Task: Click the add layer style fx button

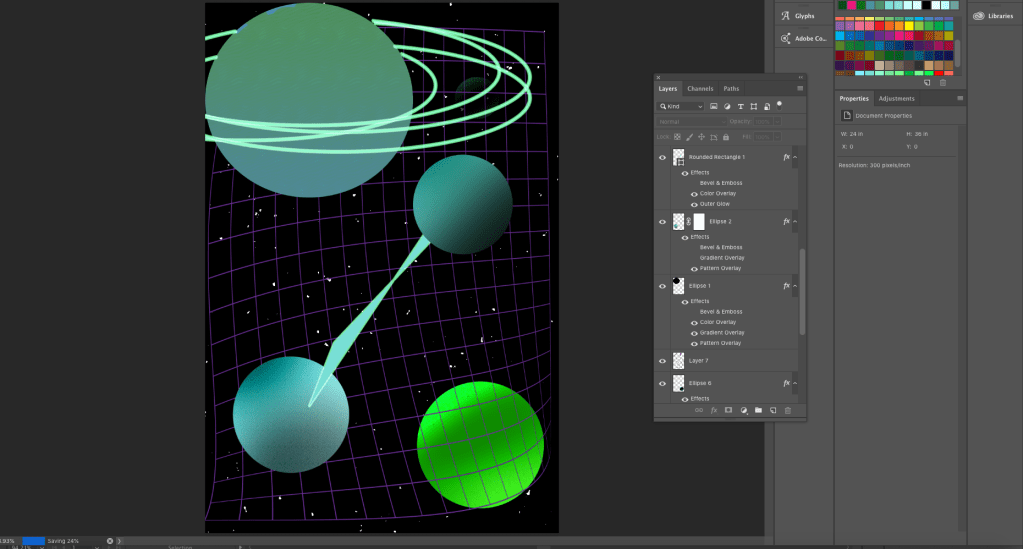Action: [x=714, y=410]
